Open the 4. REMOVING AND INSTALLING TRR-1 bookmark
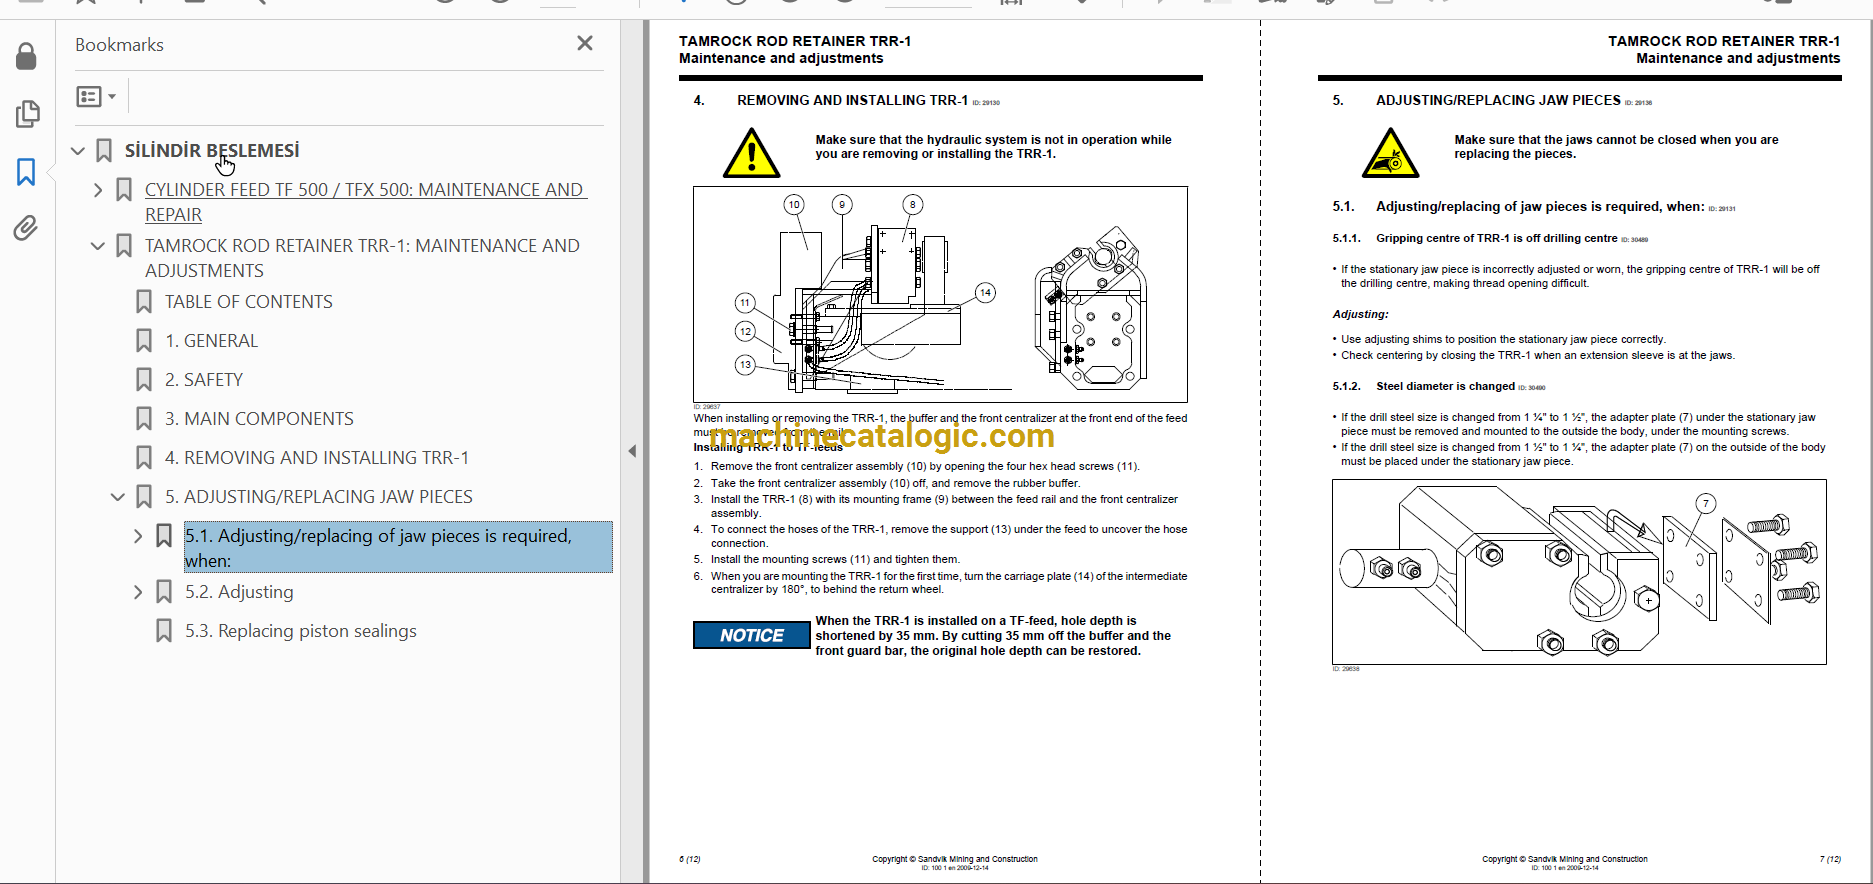Image resolution: width=1873 pixels, height=884 pixels. click(x=317, y=458)
